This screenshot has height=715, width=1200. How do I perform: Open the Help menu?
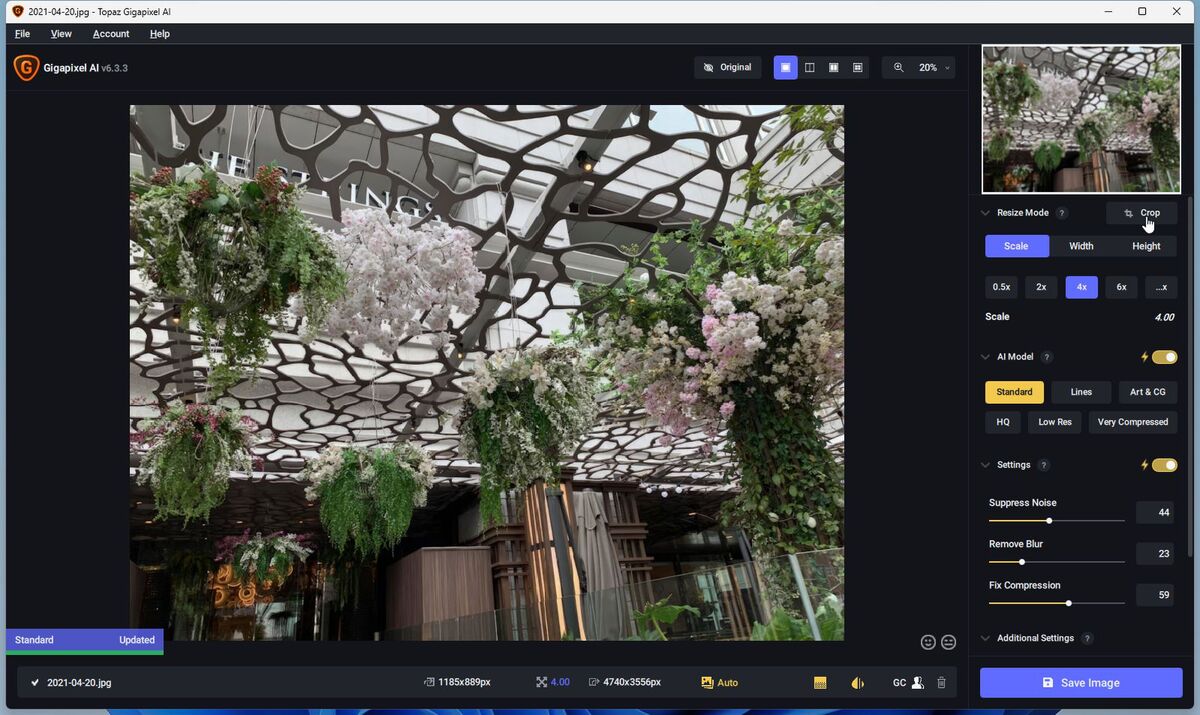[160, 34]
